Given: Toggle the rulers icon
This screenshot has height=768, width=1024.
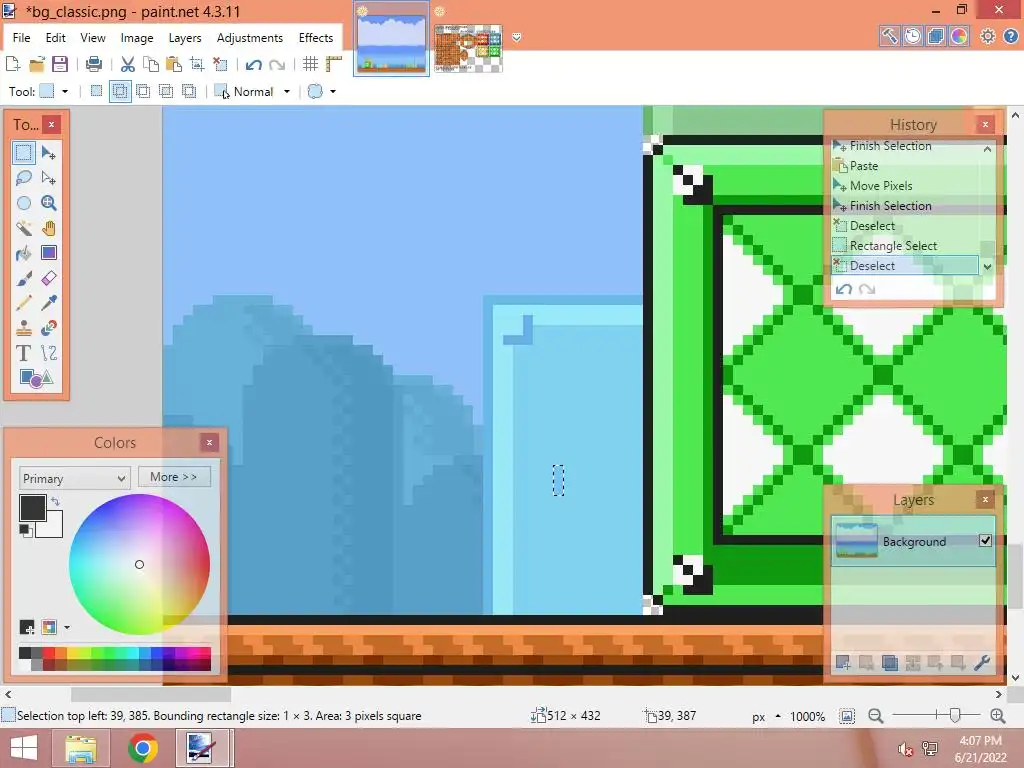Looking at the screenshot, I should pyautogui.click(x=334, y=64).
